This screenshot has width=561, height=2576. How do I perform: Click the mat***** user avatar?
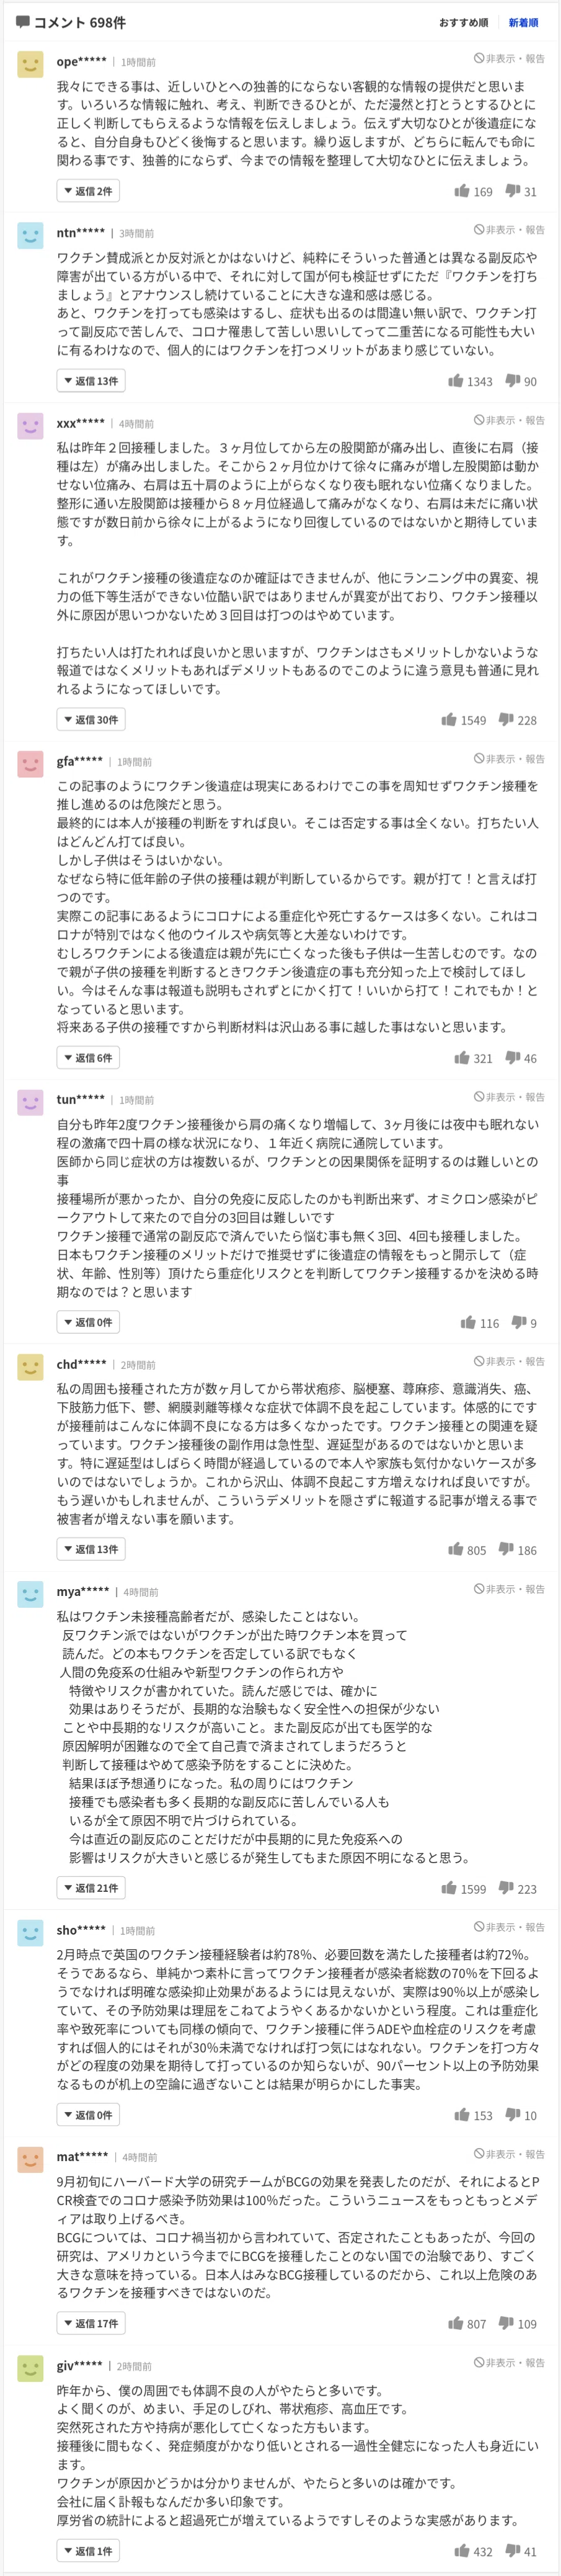(x=31, y=2159)
